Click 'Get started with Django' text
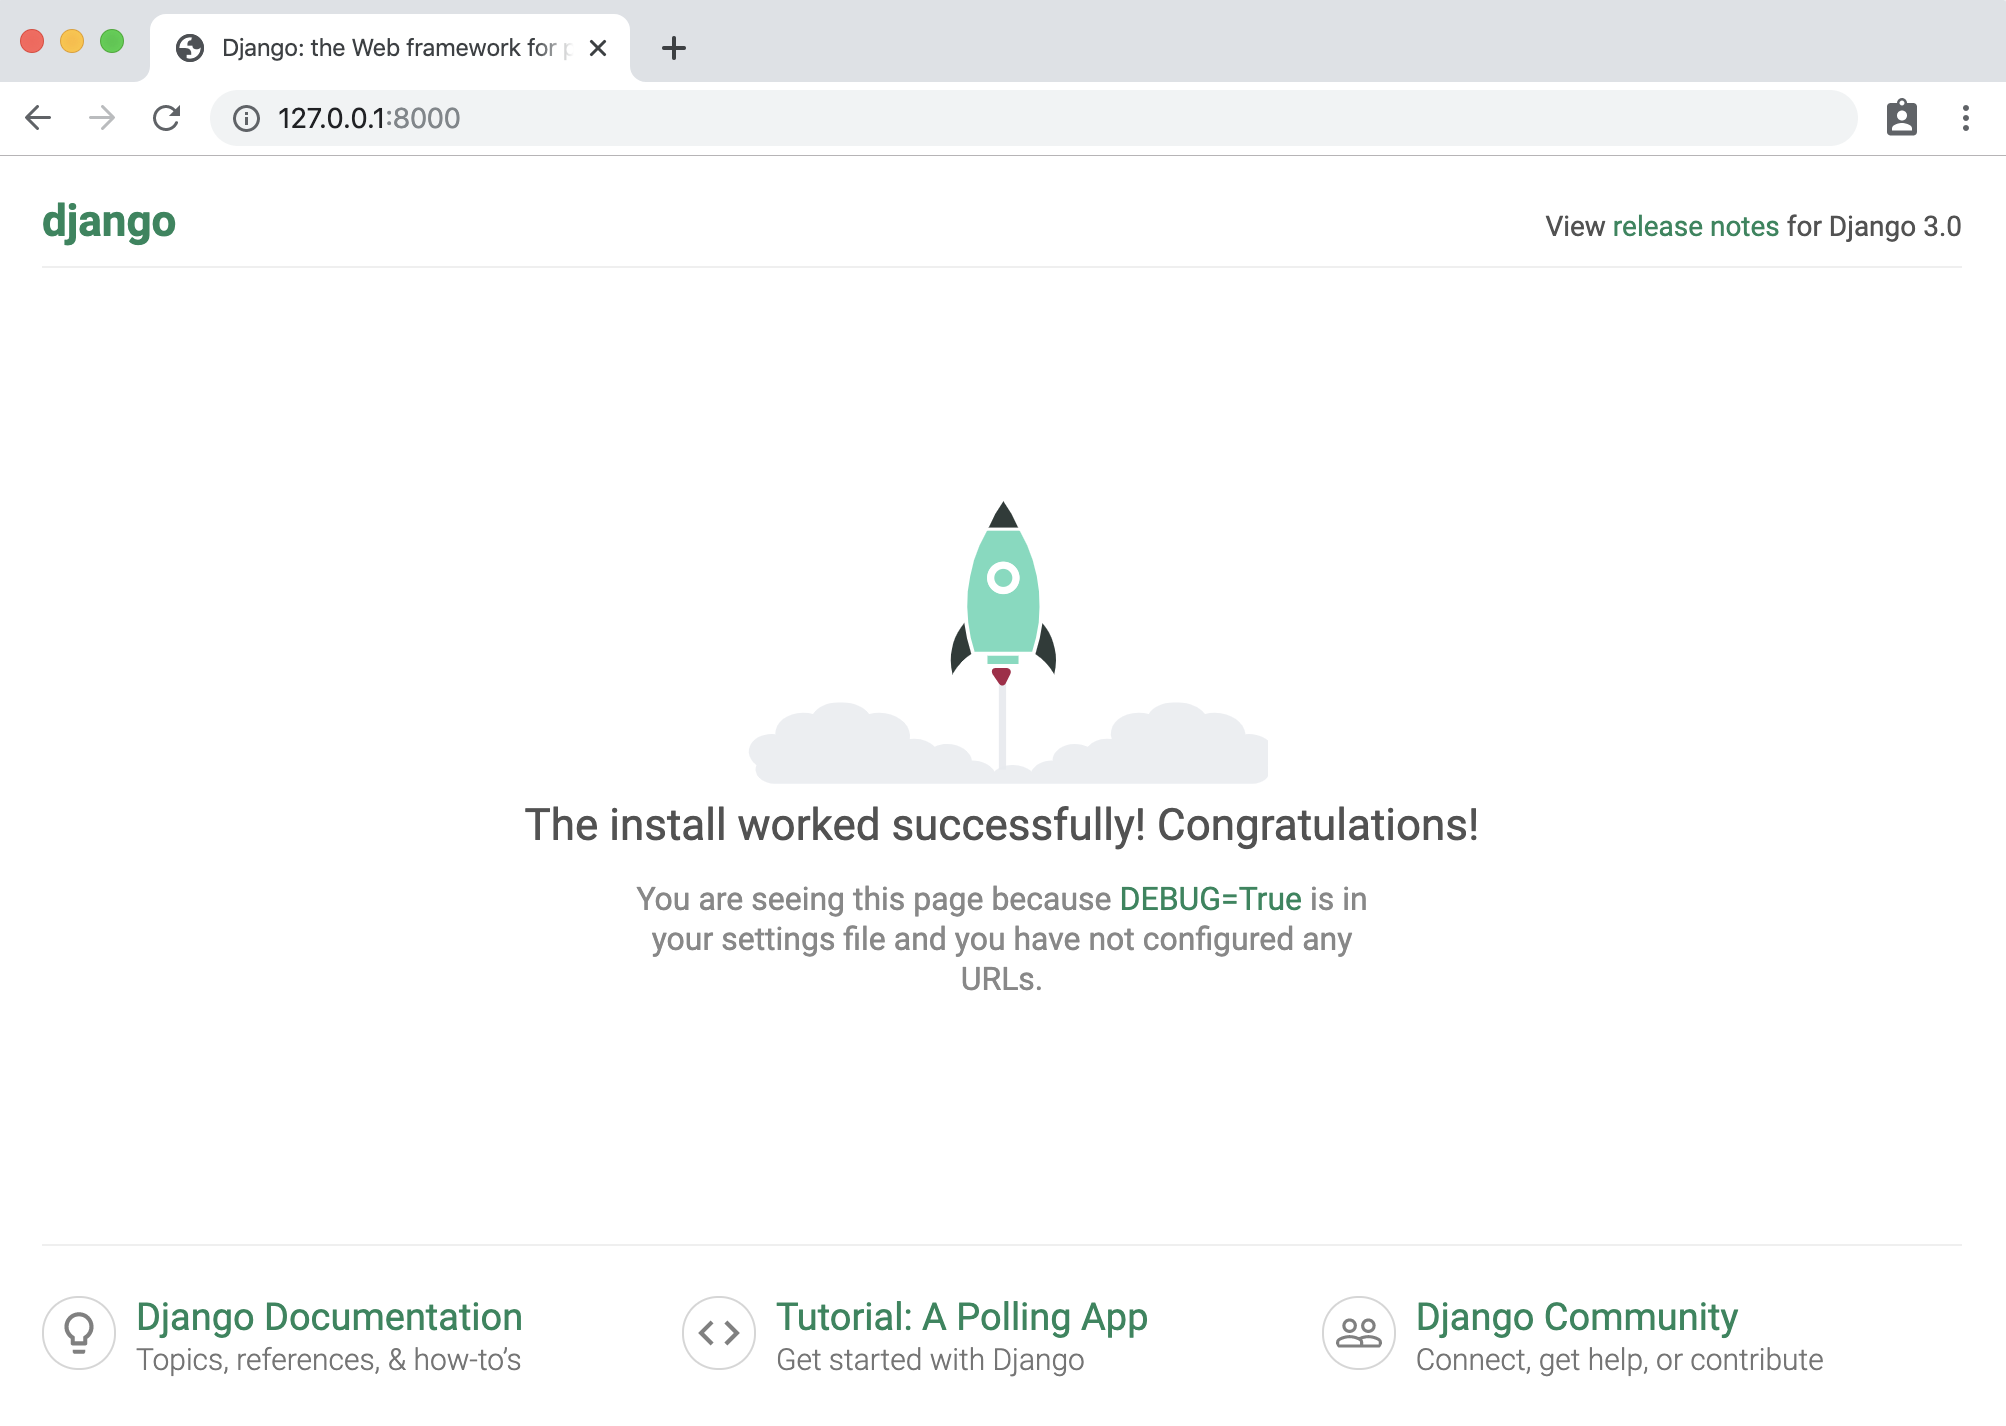The width and height of the screenshot is (2006, 1426). (930, 1360)
